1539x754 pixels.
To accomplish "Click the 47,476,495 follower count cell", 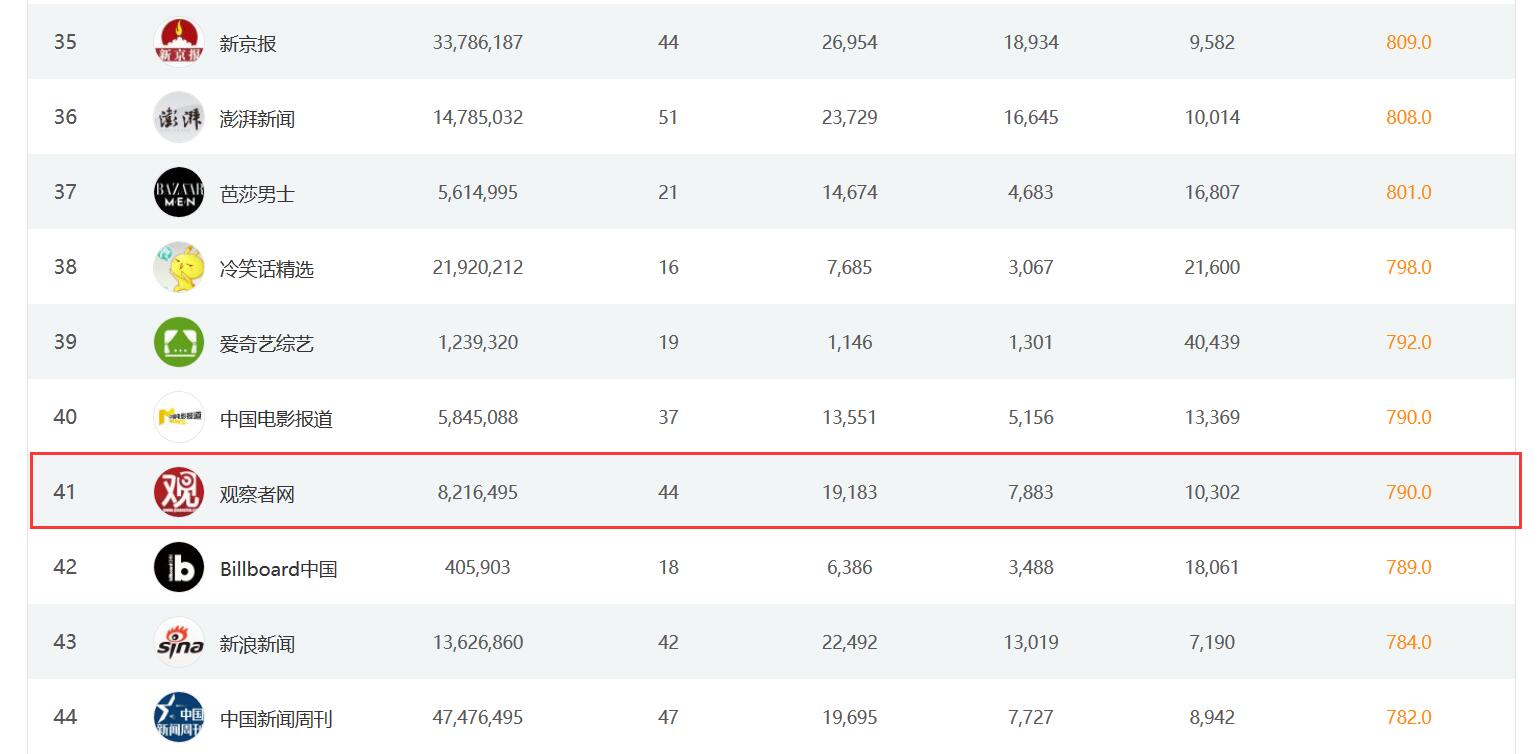I will (x=478, y=717).
